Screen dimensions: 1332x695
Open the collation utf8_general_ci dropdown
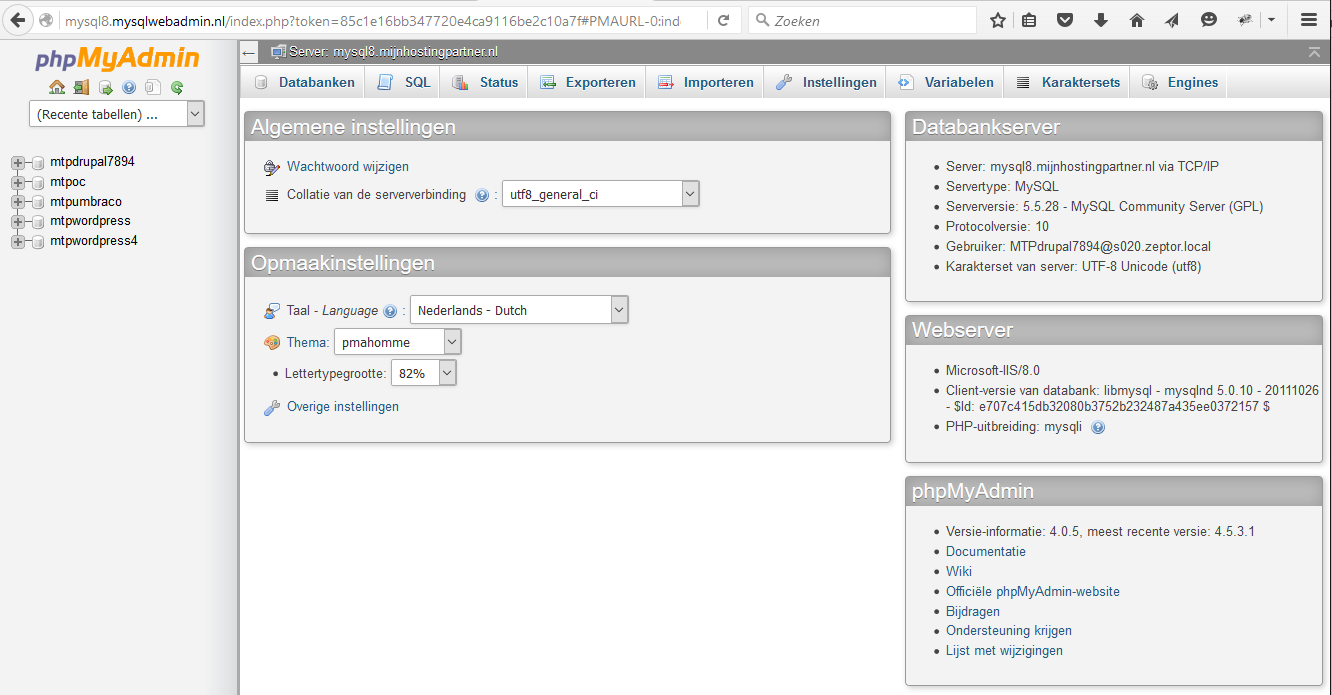click(x=600, y=195)
